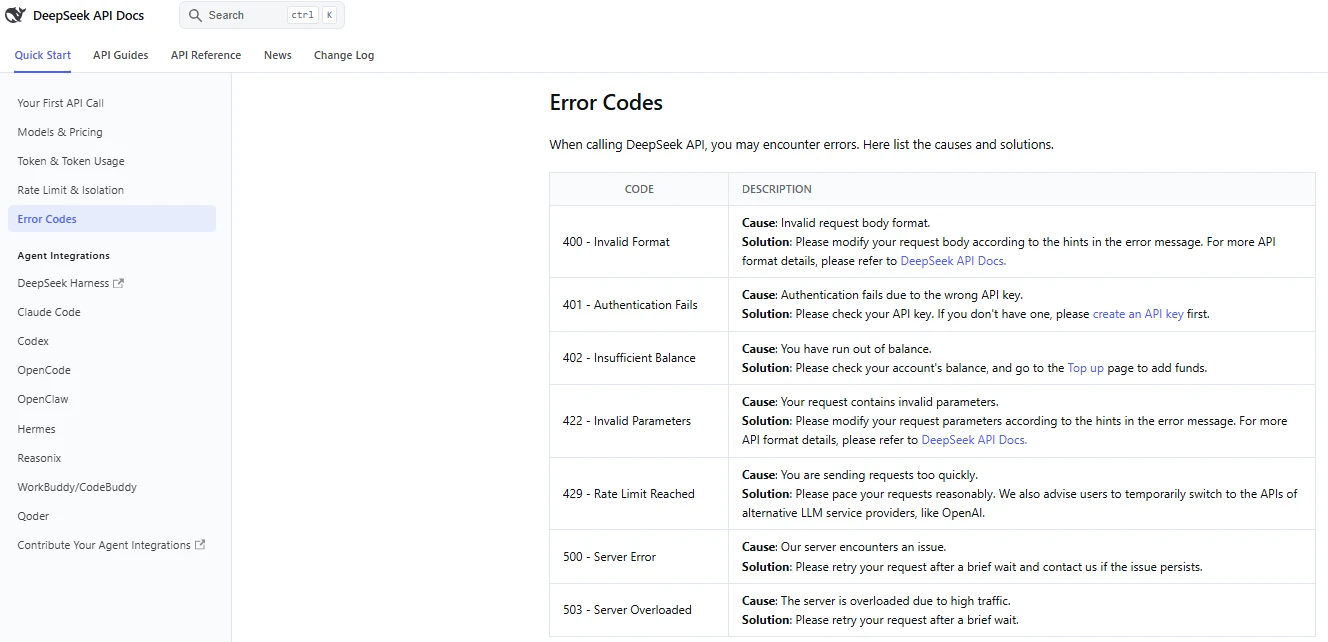The image size is (1328, 642).
Task: Open Reasonix integration page
Action: [112, 458]
